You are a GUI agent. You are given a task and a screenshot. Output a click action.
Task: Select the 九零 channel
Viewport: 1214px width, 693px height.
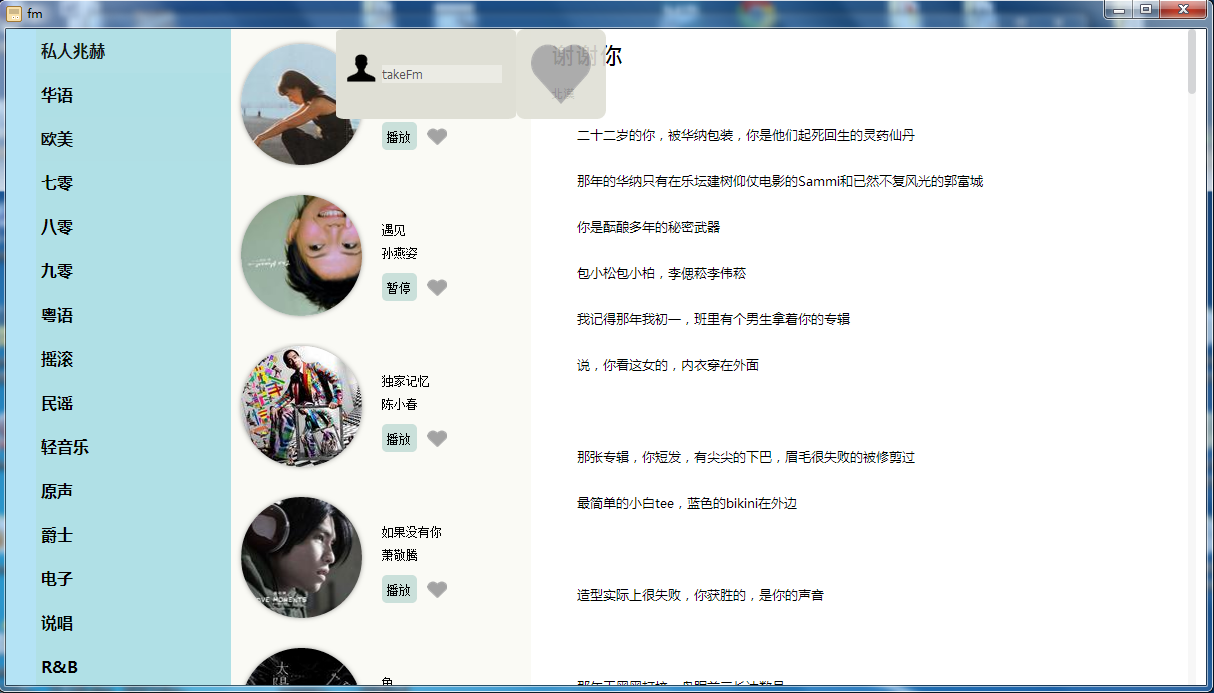[x=57, y=271]
